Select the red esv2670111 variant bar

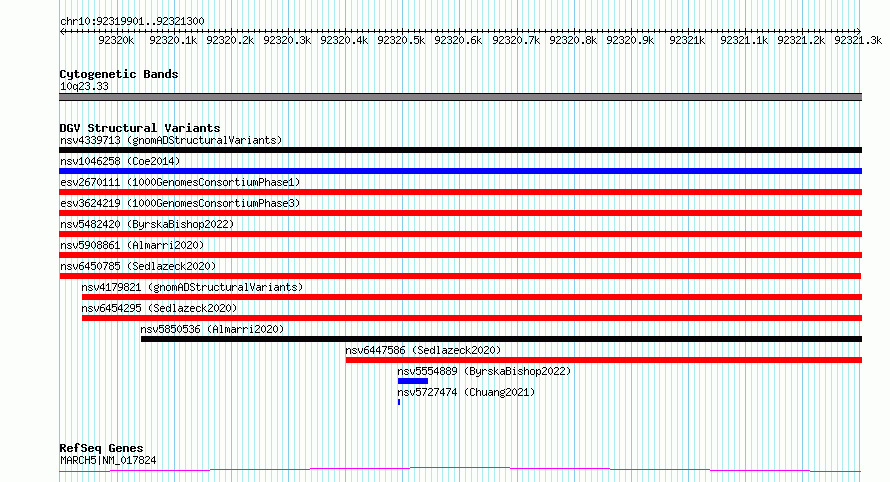point(460,192)
